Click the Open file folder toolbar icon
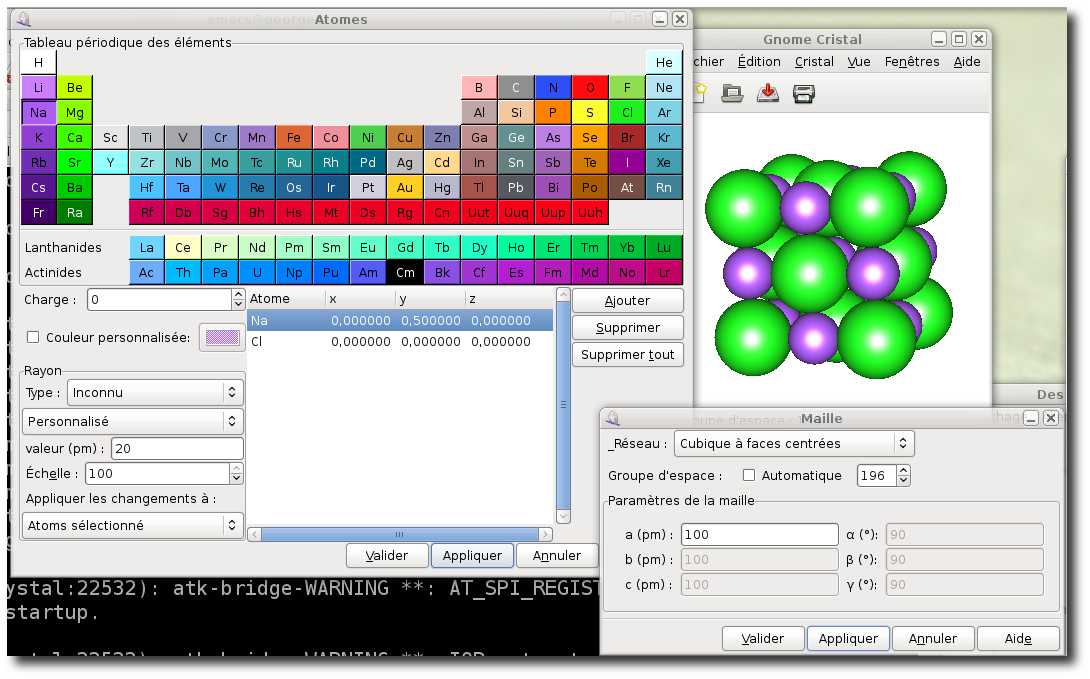 tap(733, 93)
